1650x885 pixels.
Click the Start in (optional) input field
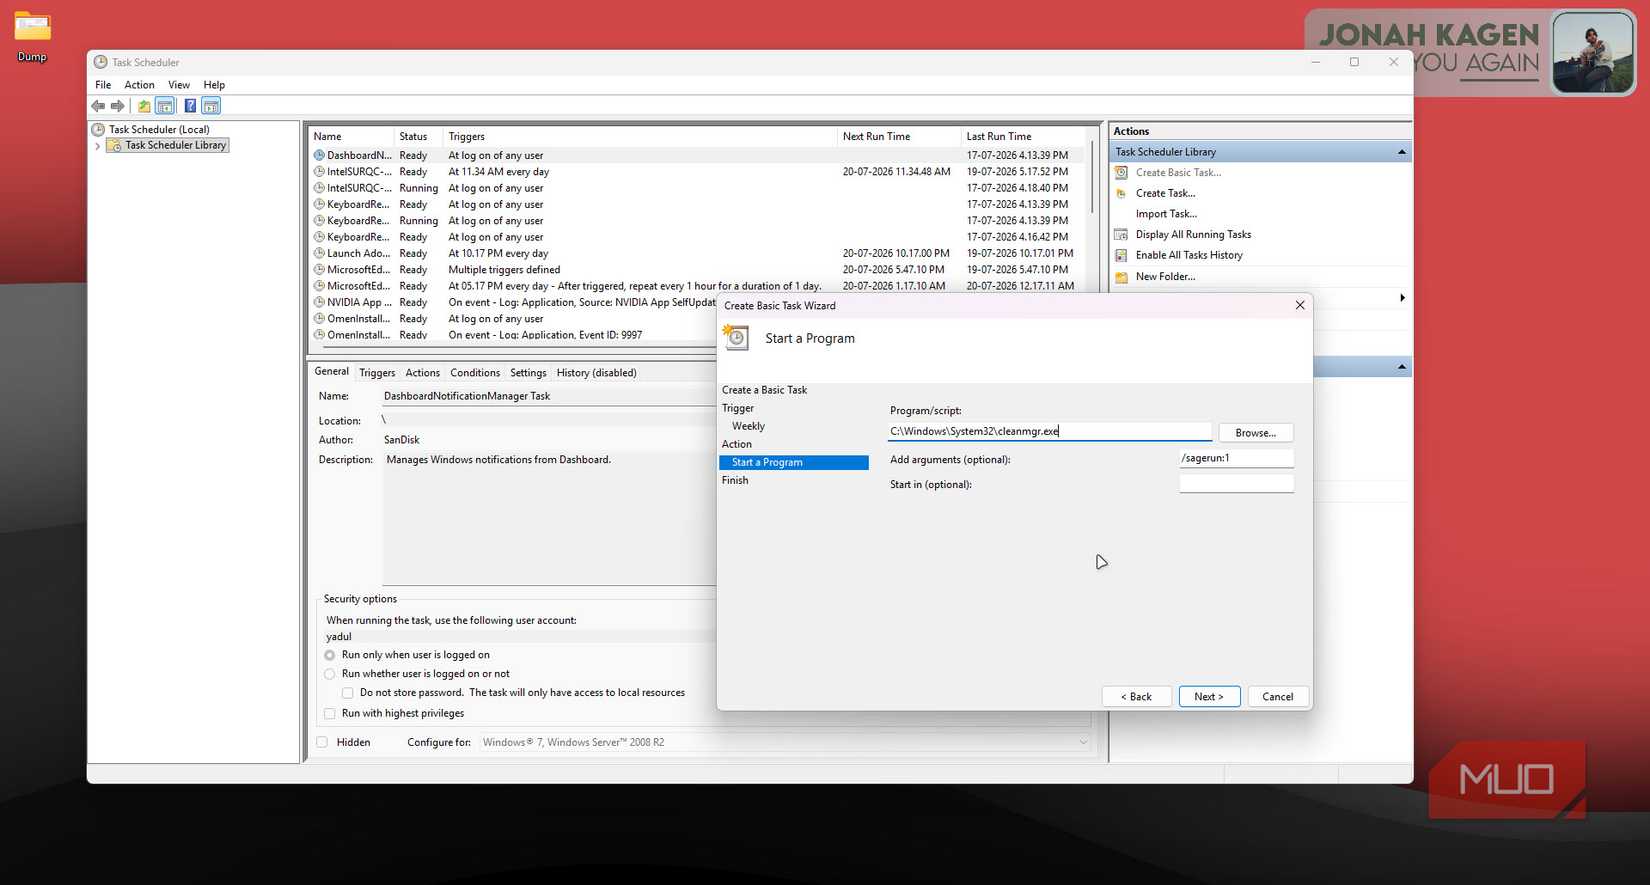coord(1236,484)
